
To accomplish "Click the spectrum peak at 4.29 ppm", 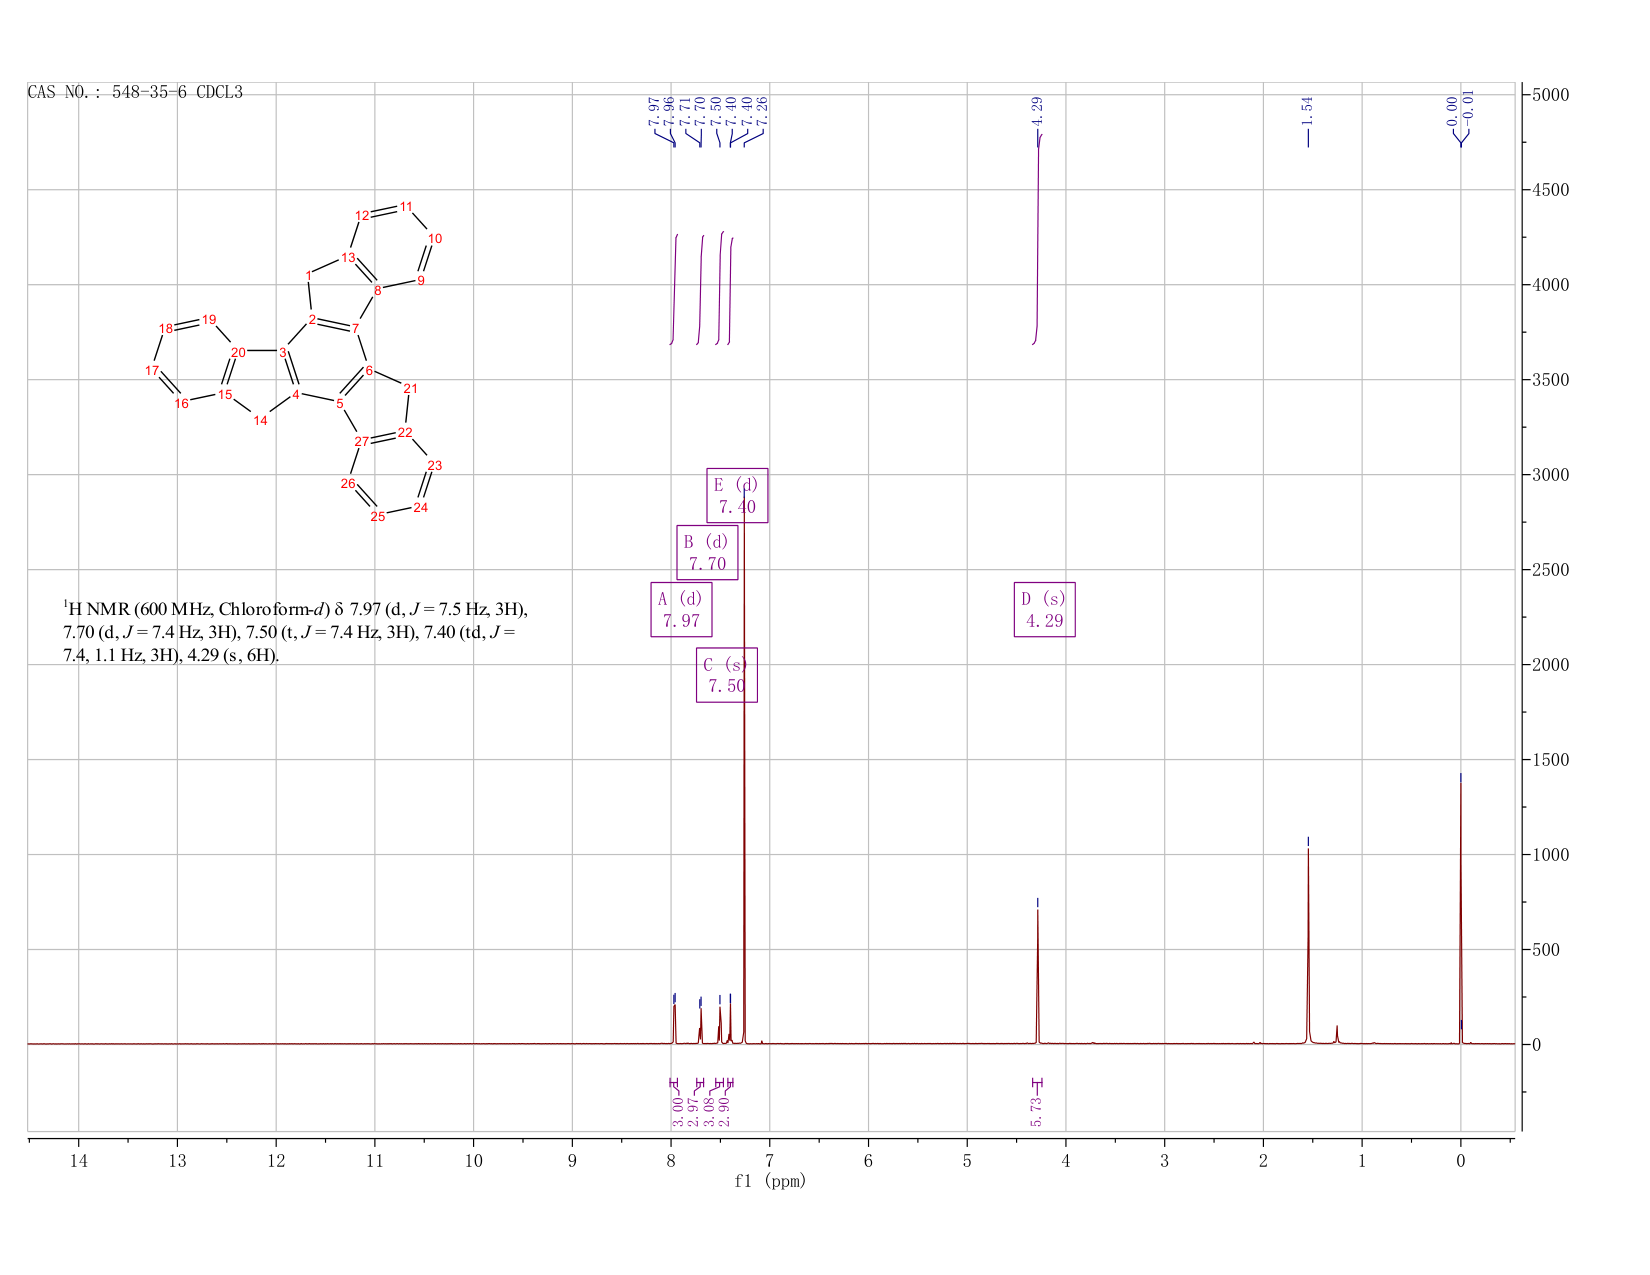I will click(1038, 975).
